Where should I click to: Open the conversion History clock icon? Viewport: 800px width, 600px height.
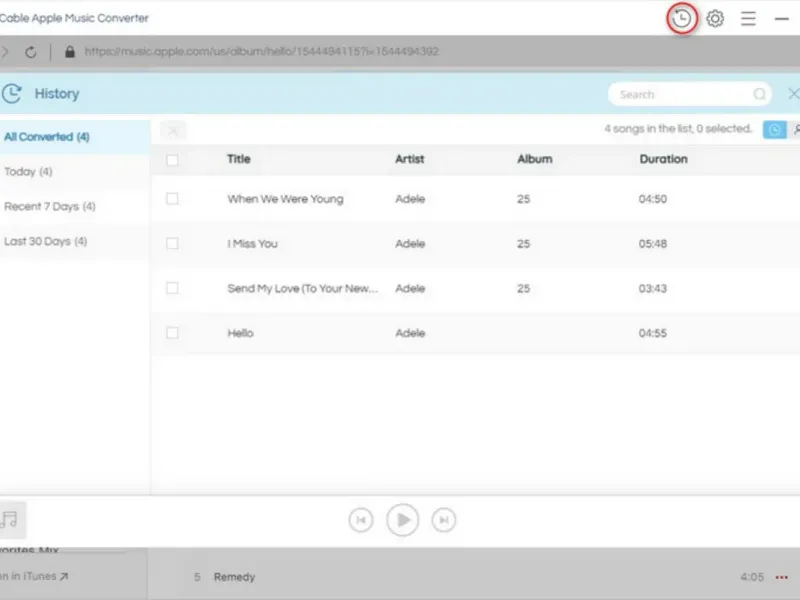[x=682, y=19]
